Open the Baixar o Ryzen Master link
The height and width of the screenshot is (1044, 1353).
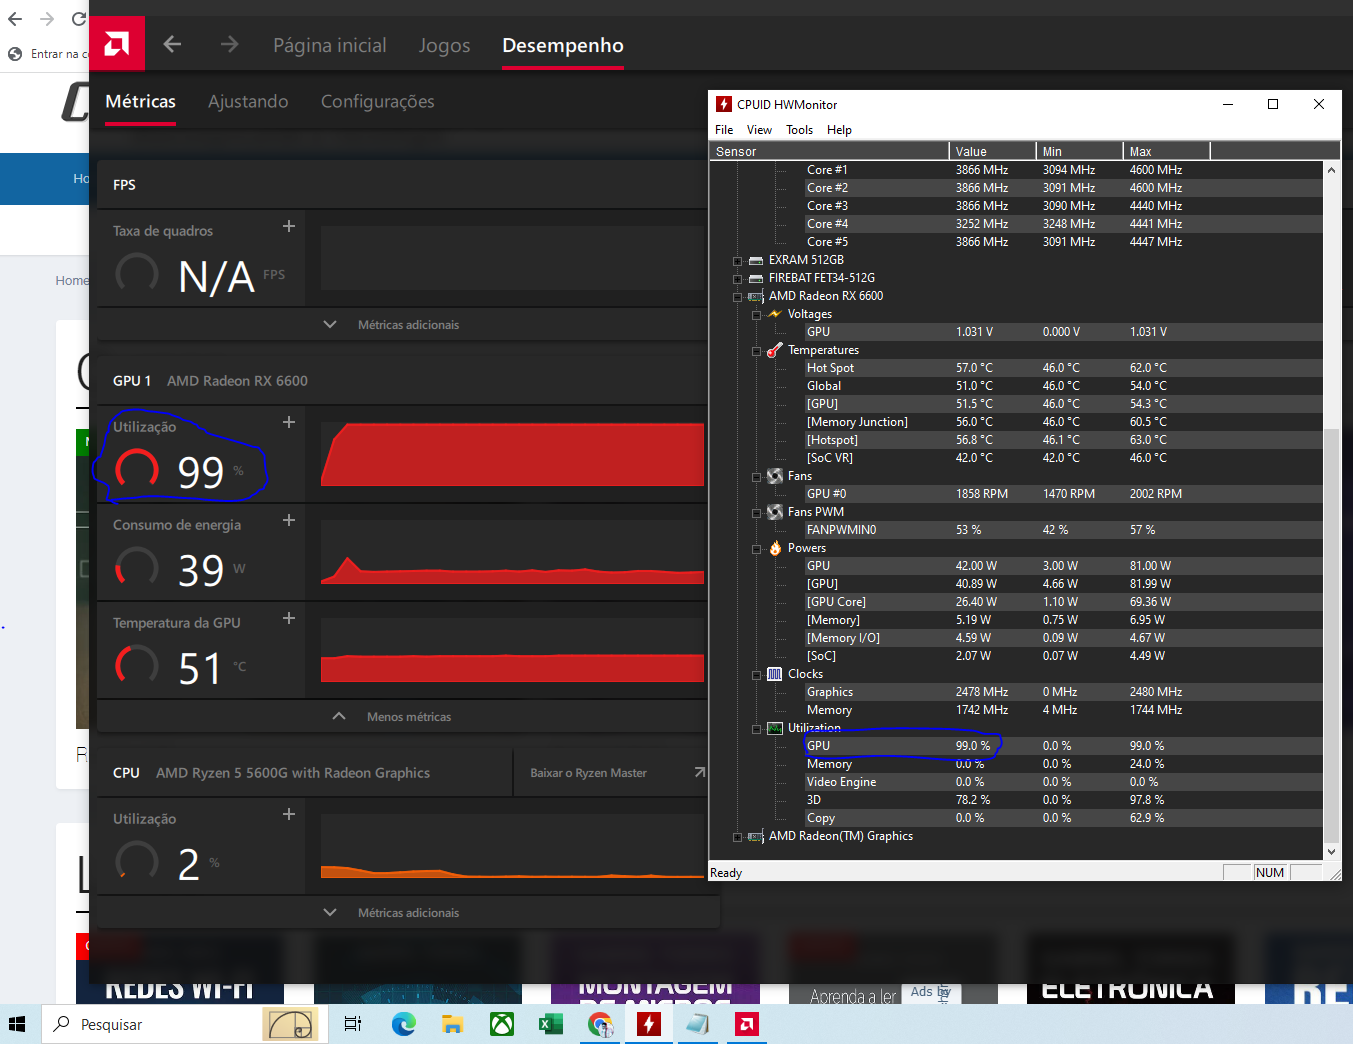588,772
